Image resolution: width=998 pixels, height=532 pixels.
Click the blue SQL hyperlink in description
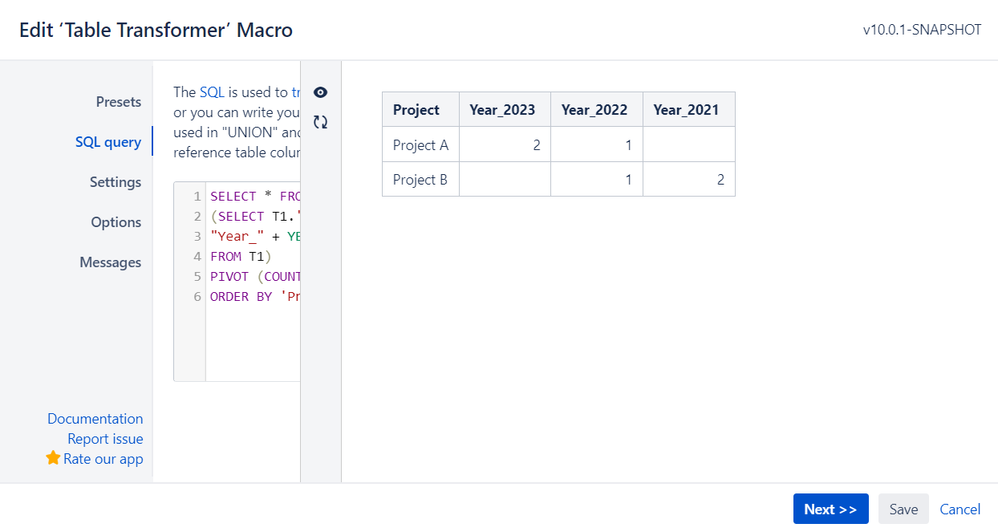click(212, 92)
